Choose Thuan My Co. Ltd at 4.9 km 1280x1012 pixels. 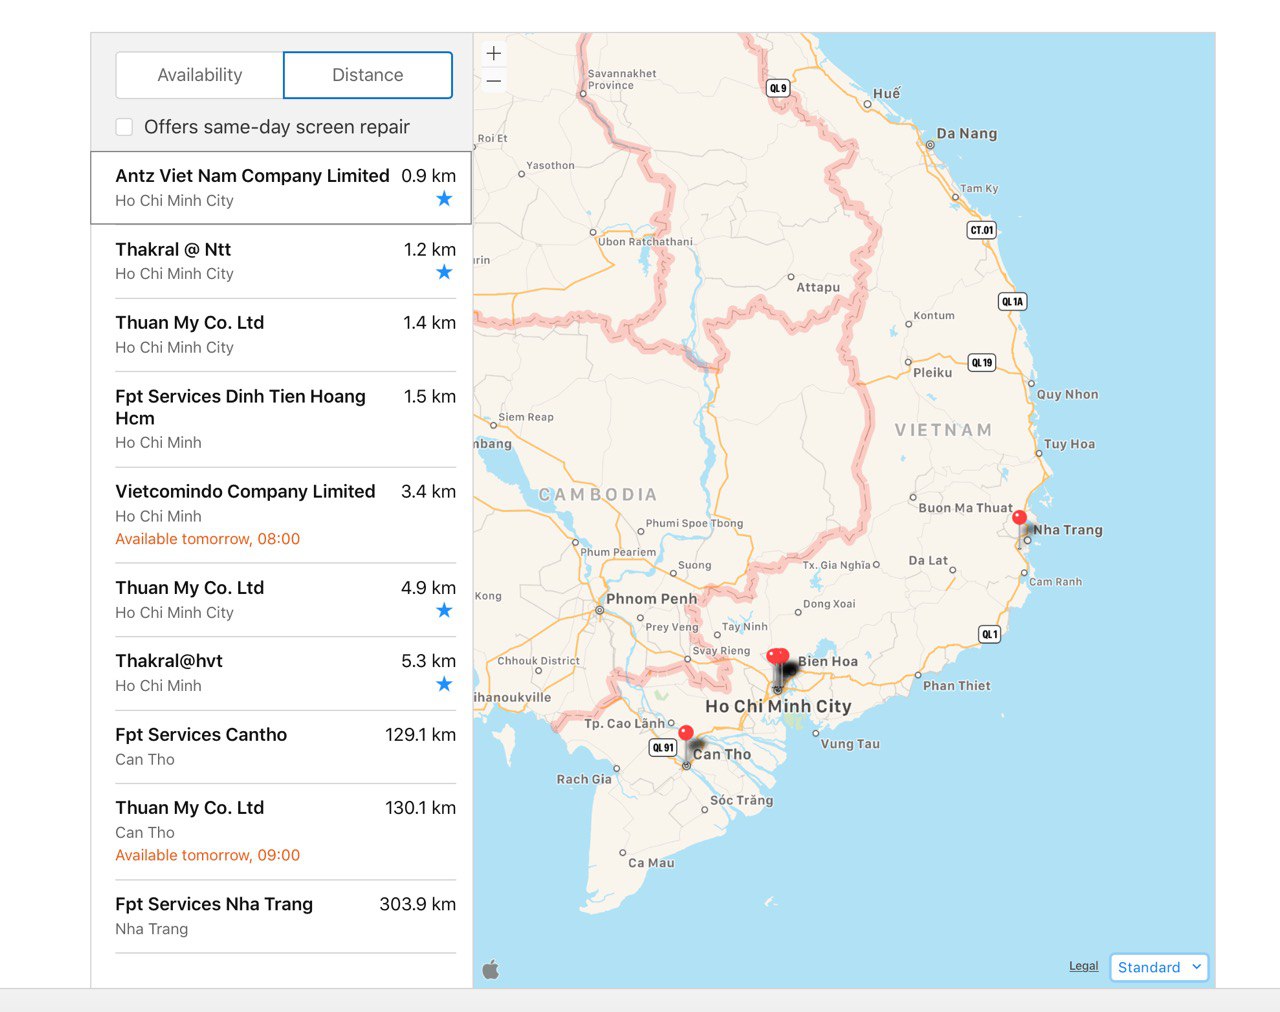pyautogui.click(x=285, y=600)
